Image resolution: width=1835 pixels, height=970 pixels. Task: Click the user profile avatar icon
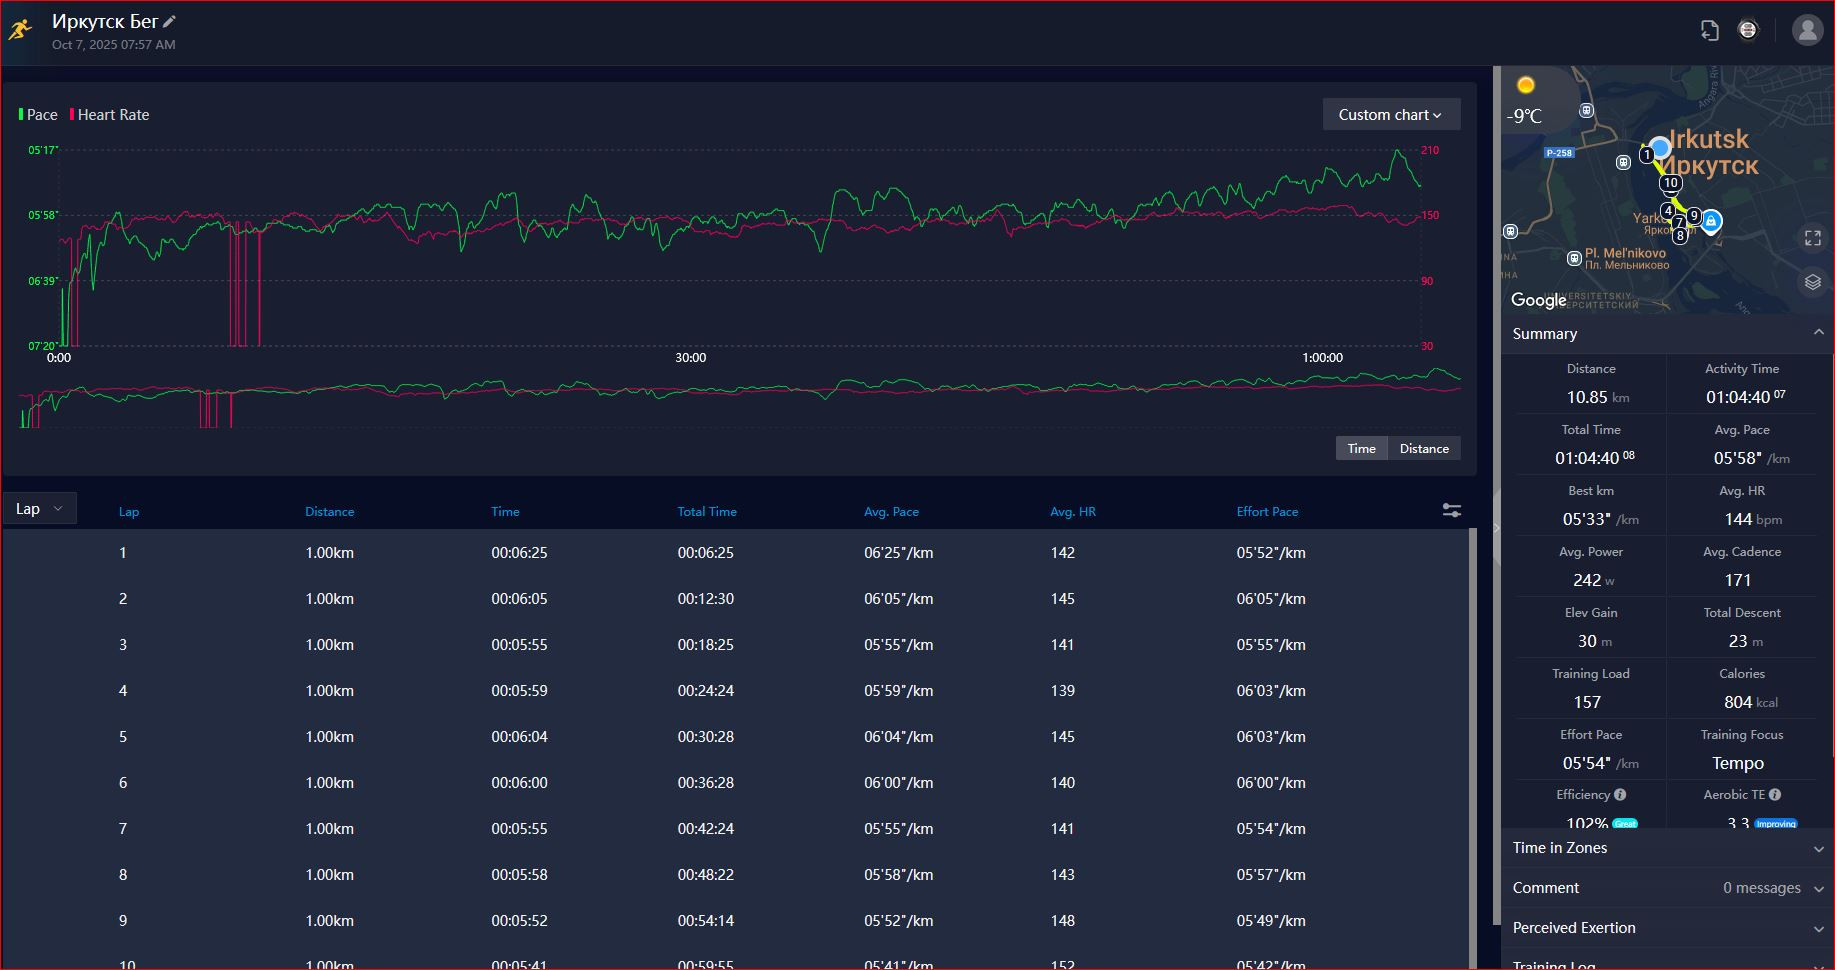[1807, 30]
